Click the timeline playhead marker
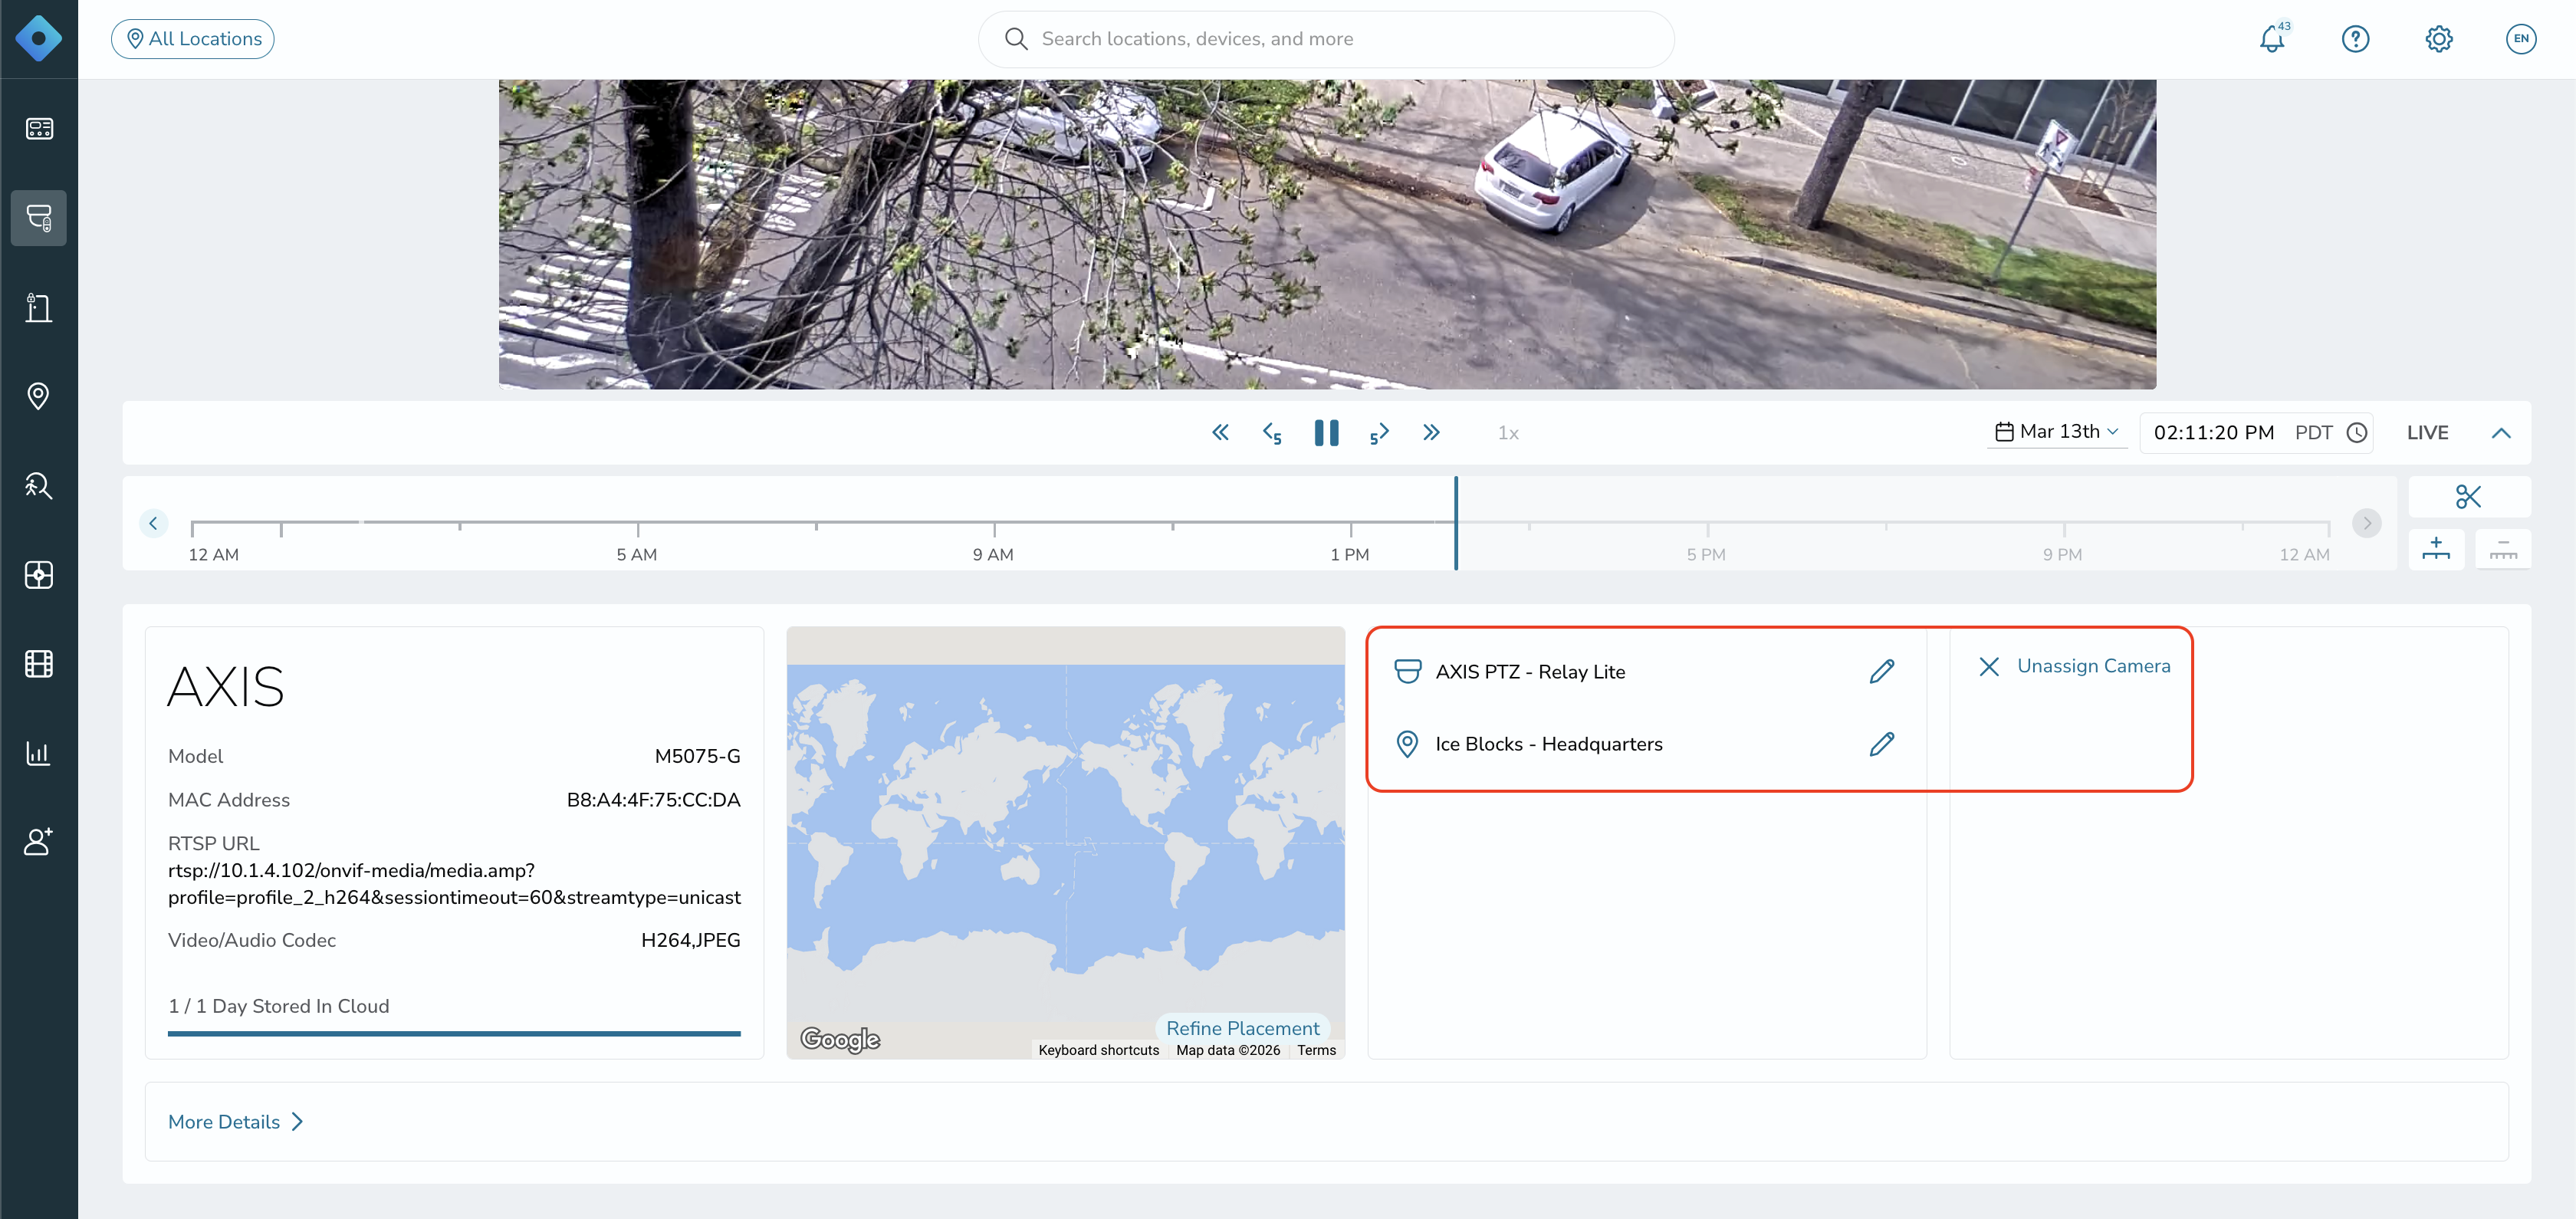Viewport: 2576px width, 1219px height. pyautogui.click(x=1456, y=523)
